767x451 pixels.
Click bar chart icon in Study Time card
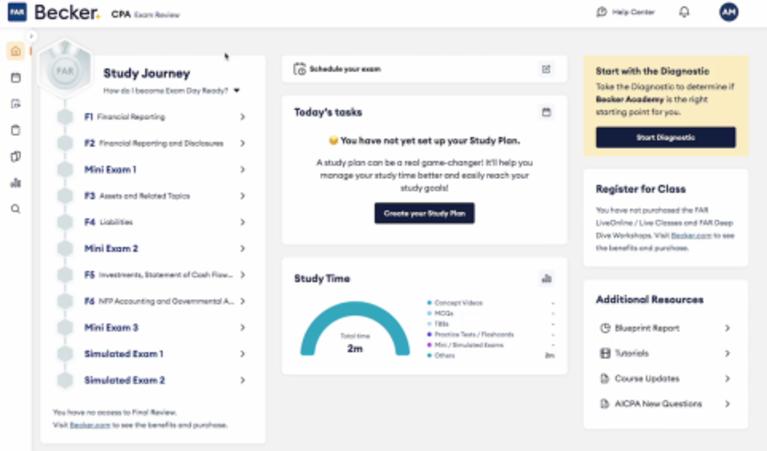pos(546,278)
